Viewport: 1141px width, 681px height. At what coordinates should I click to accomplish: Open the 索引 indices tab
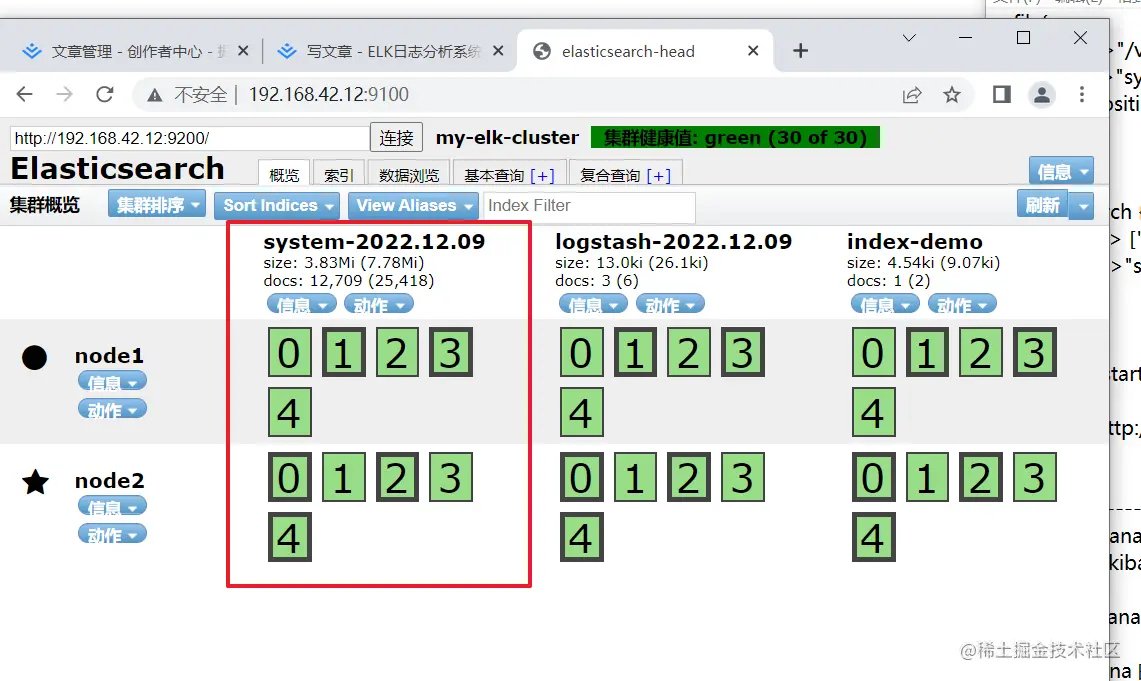coord(338,175)
